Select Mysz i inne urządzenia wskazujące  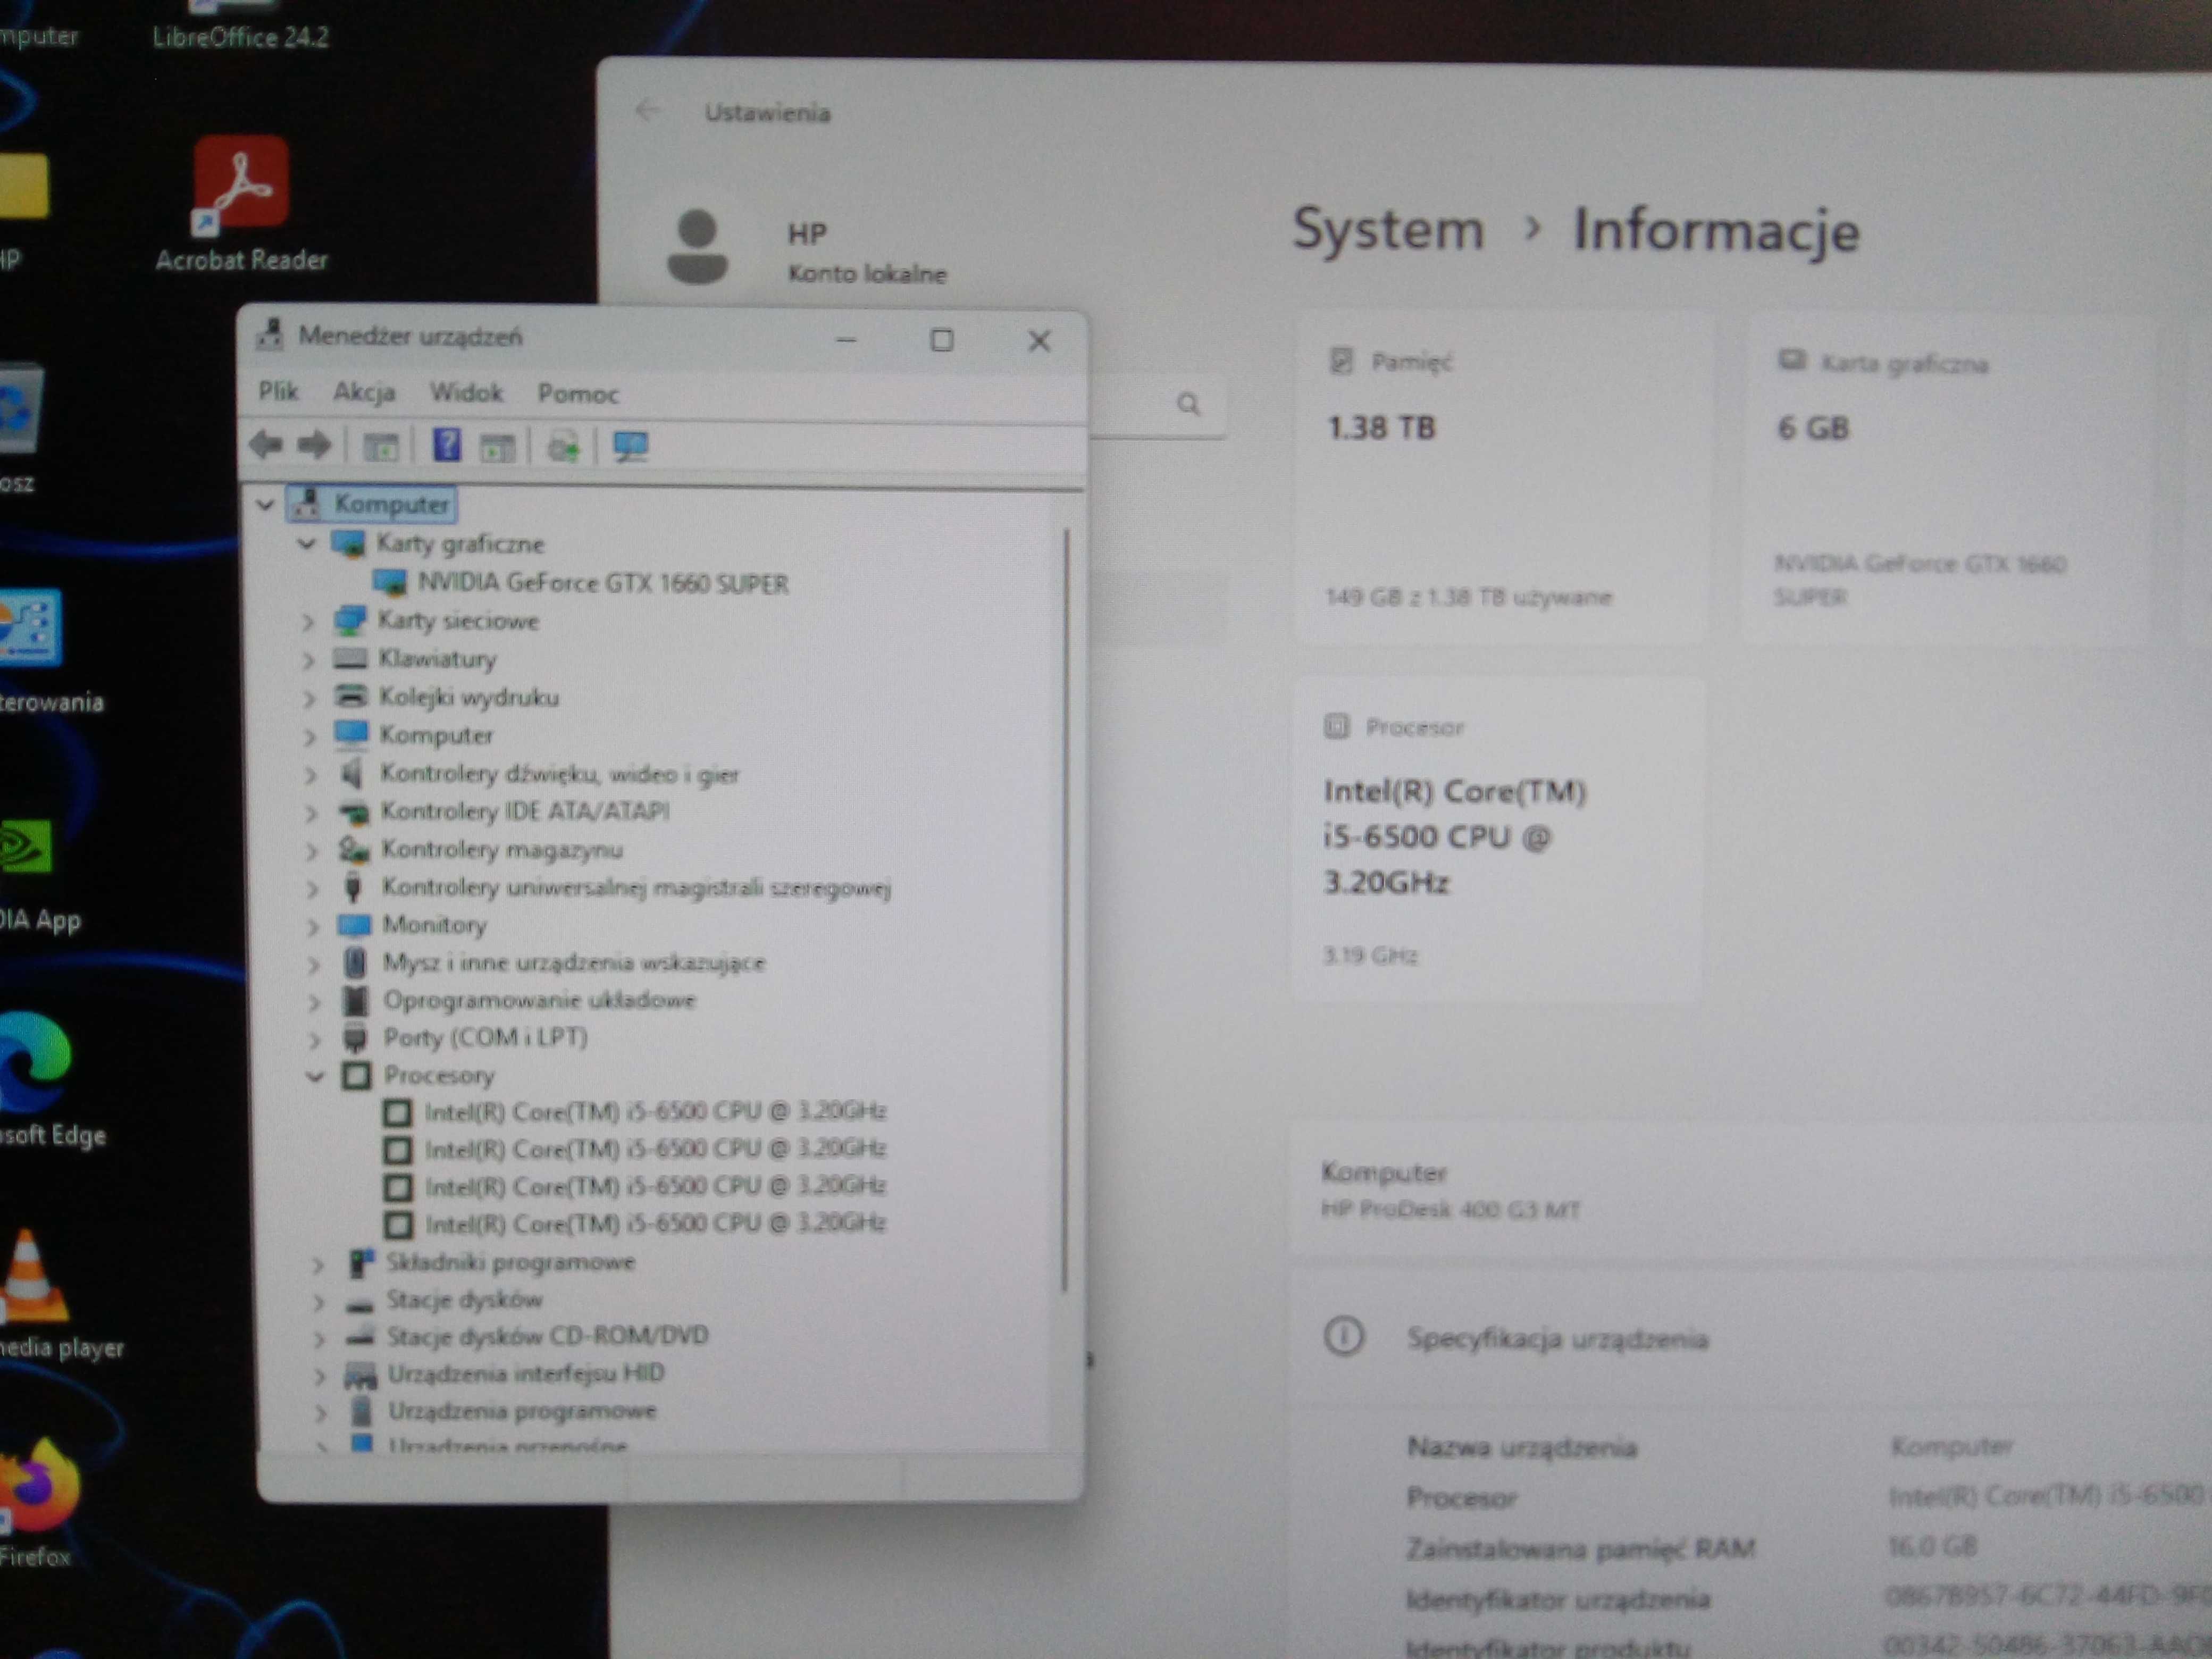click(x=574, y=962)
